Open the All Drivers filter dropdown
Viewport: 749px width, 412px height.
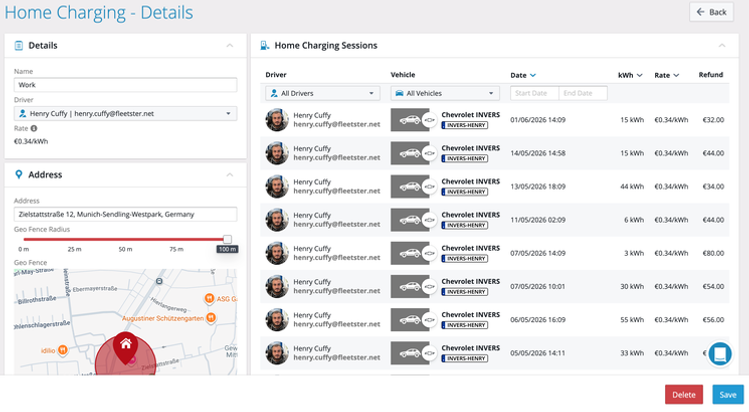click(x=322, y=93)
